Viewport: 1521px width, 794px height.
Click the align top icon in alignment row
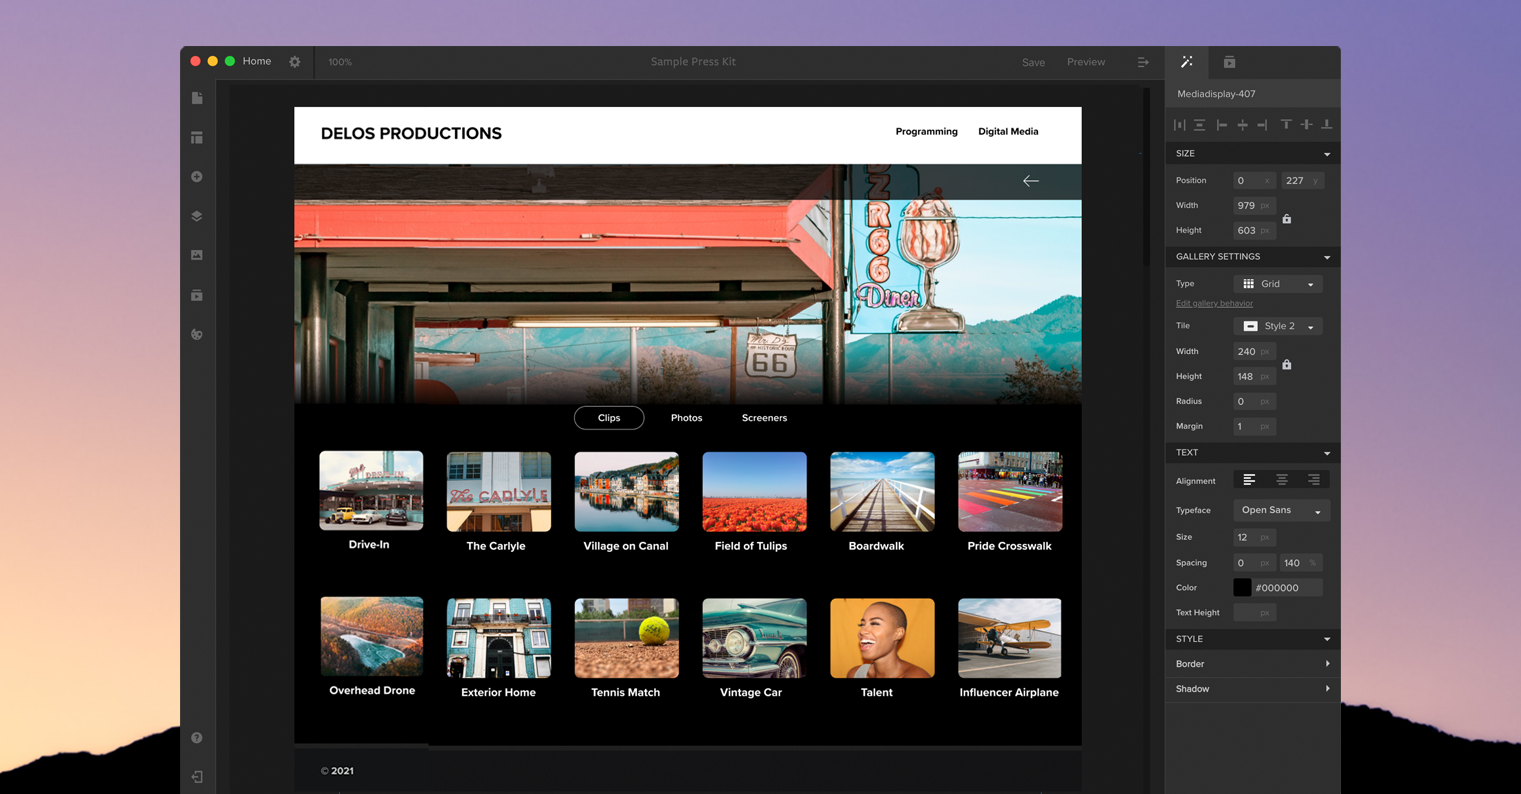[1286, 124]
